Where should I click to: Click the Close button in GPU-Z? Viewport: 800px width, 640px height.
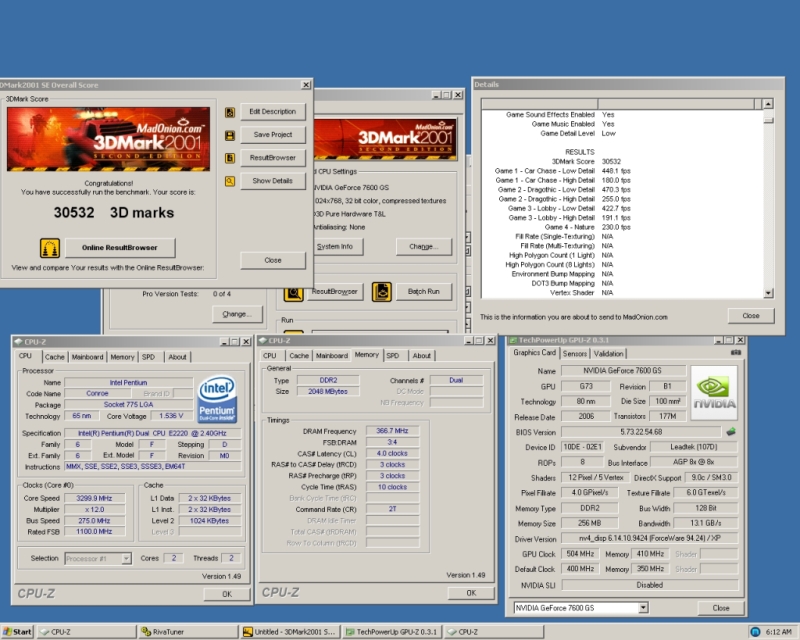[720, 608]
